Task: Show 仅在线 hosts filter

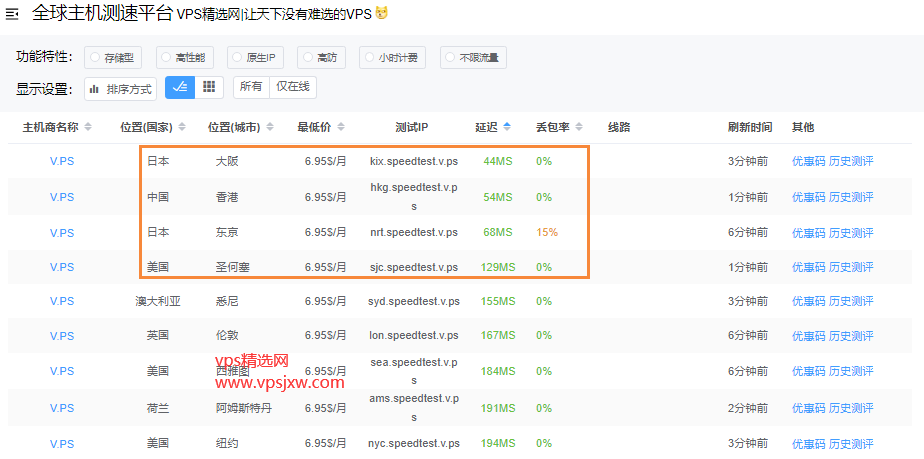Action: pos(293,87)
